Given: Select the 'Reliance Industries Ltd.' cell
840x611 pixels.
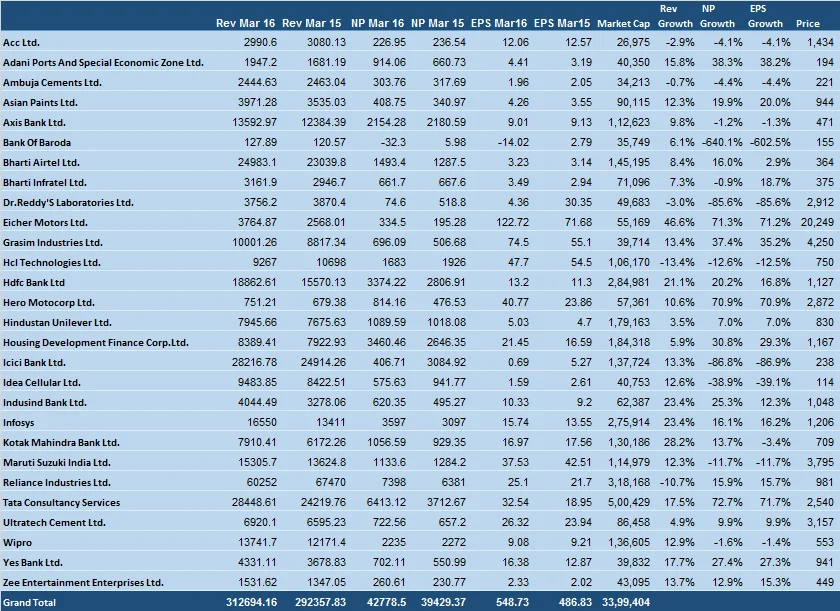Looking at the screenshot, I should pos(57,482).
